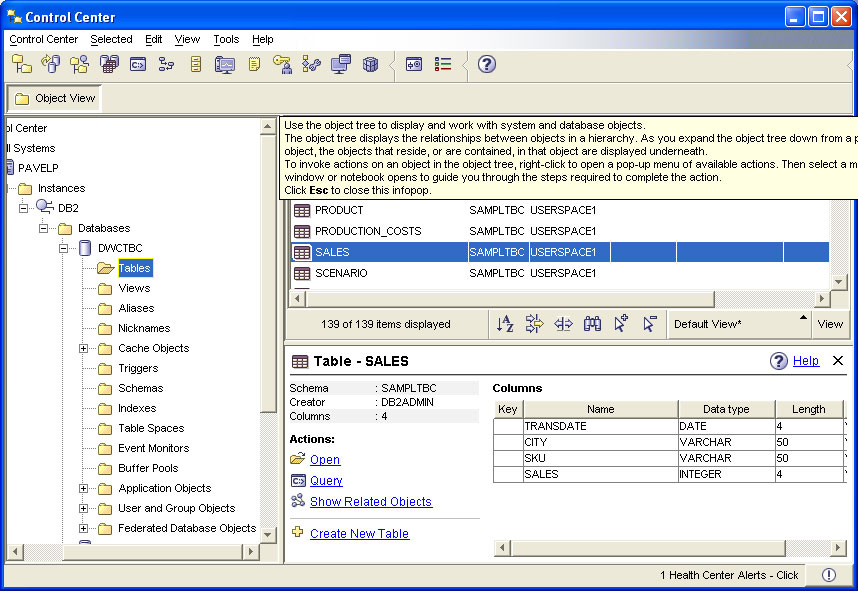The image size is (858, 591).
Task: Open Control Center via folder-tree toolbar icon
Action: point(22,65)
